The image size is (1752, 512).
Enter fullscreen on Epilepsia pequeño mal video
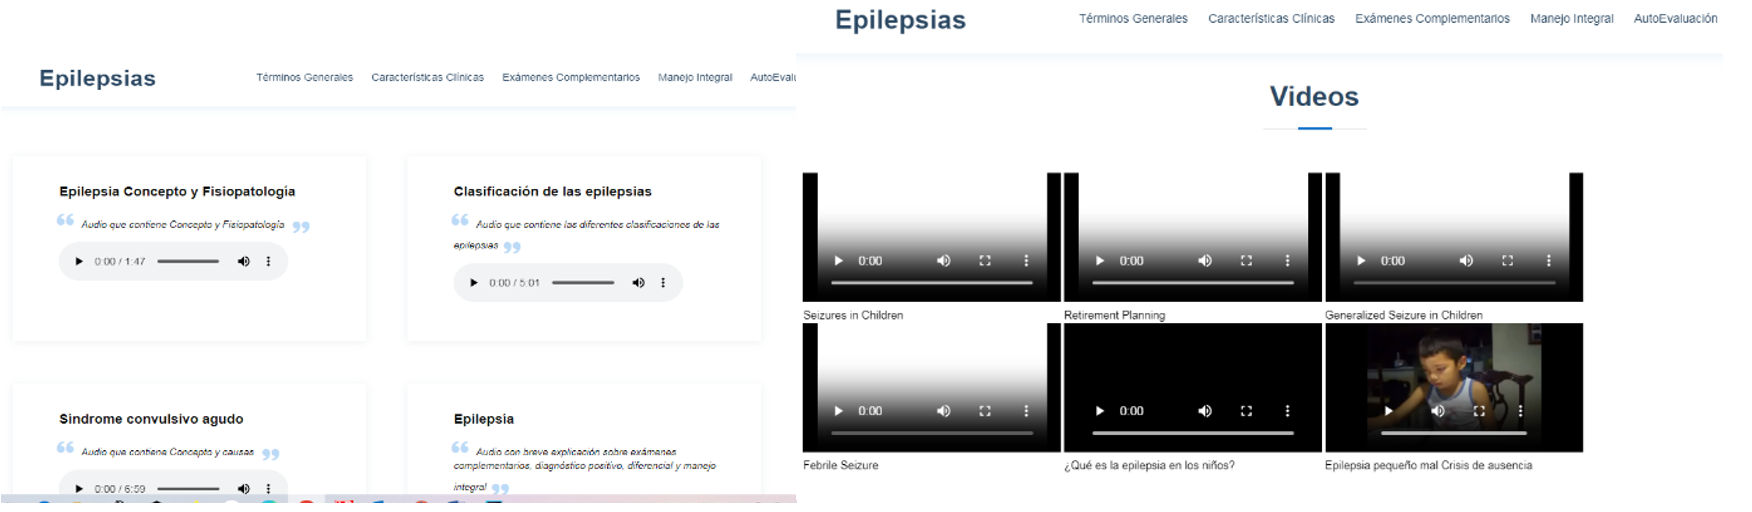coord(1479,411)
